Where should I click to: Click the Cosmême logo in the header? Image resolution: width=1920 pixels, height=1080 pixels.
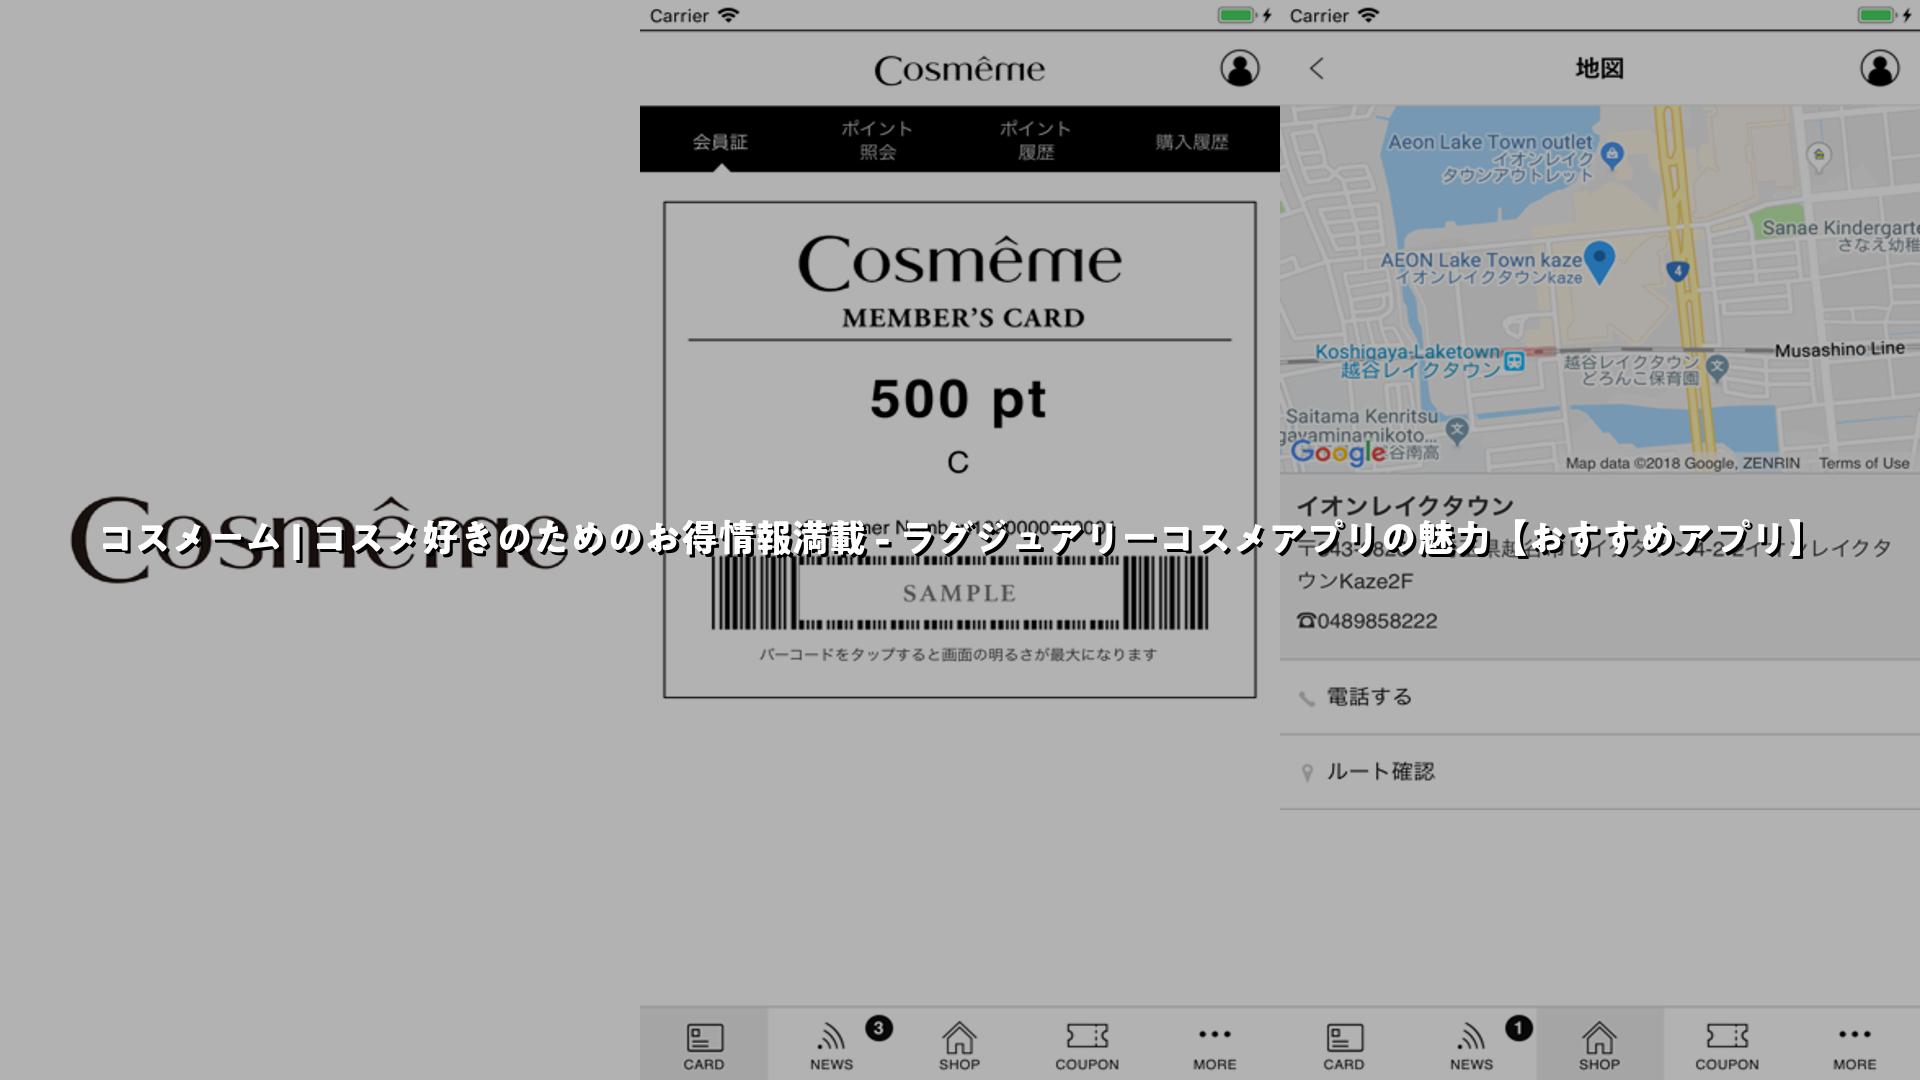pos(959,69)
